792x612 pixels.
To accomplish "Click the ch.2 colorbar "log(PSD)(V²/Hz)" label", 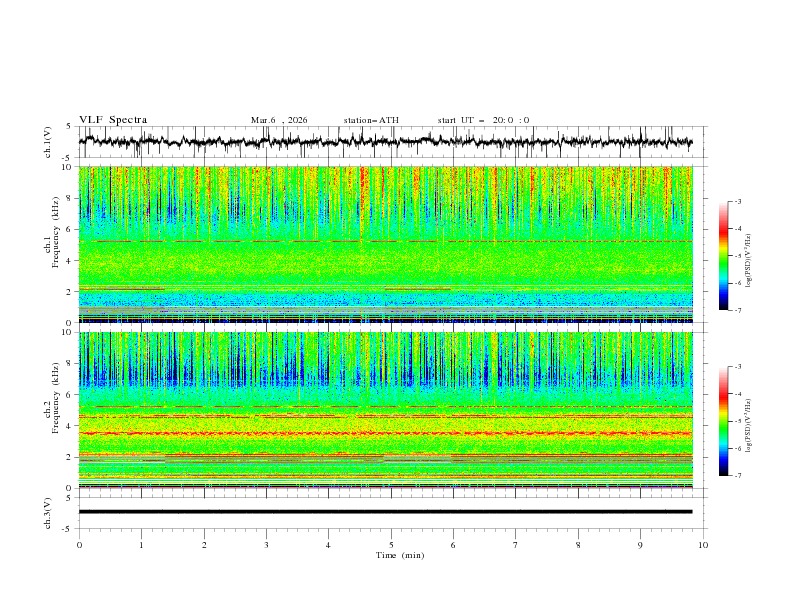I will 749,426.
